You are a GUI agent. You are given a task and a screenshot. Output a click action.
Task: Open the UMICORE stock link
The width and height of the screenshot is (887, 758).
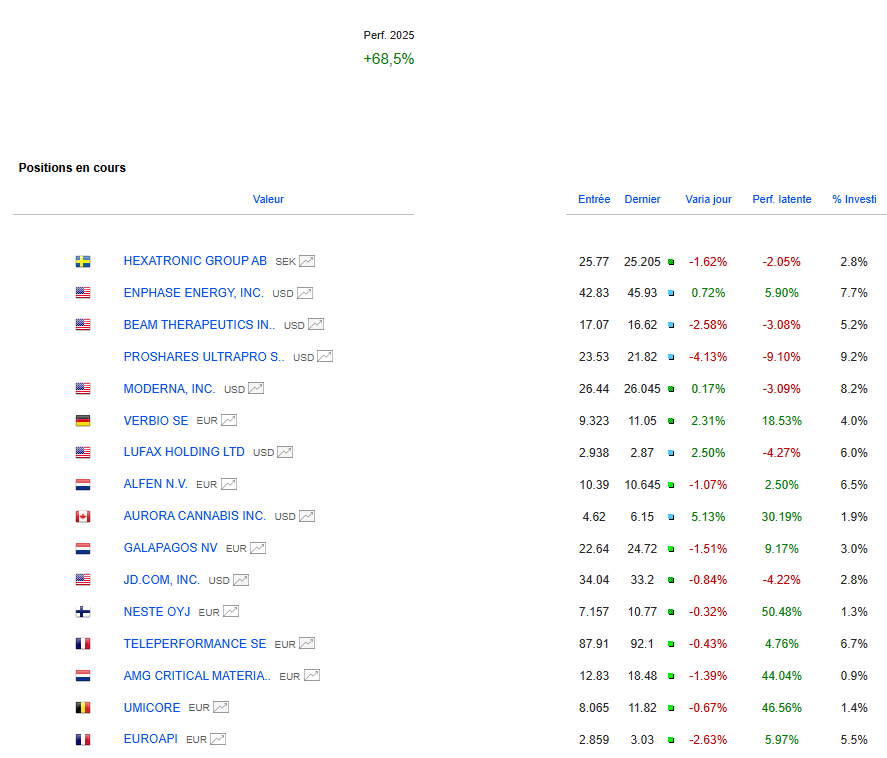(x=152, y=708)
